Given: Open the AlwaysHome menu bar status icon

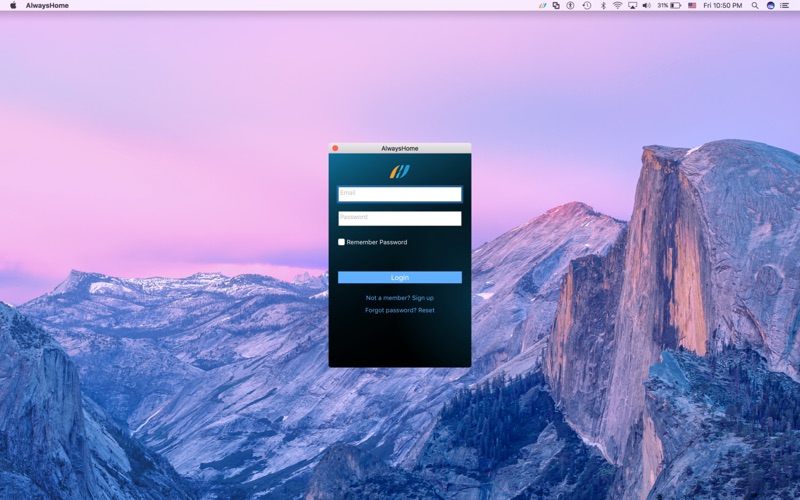Looking at the screenshot, I should 542,6.
